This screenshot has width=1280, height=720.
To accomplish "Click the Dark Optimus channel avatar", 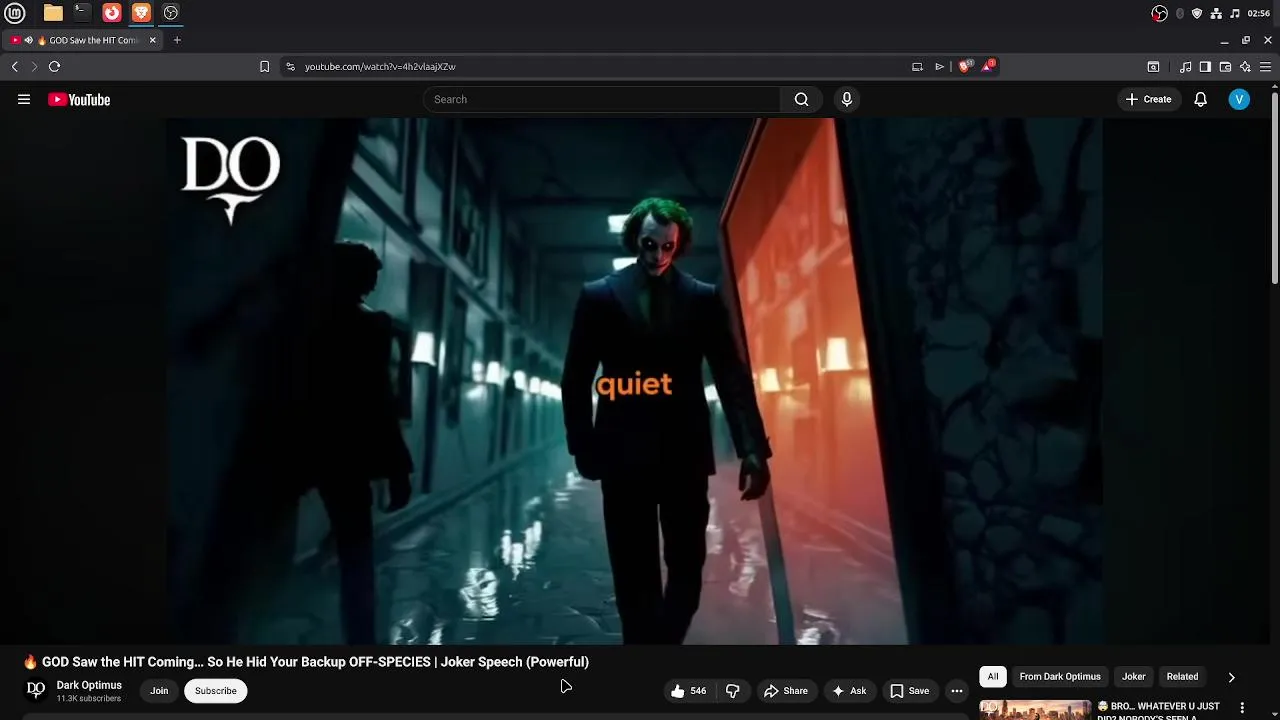I will (36, 690).
